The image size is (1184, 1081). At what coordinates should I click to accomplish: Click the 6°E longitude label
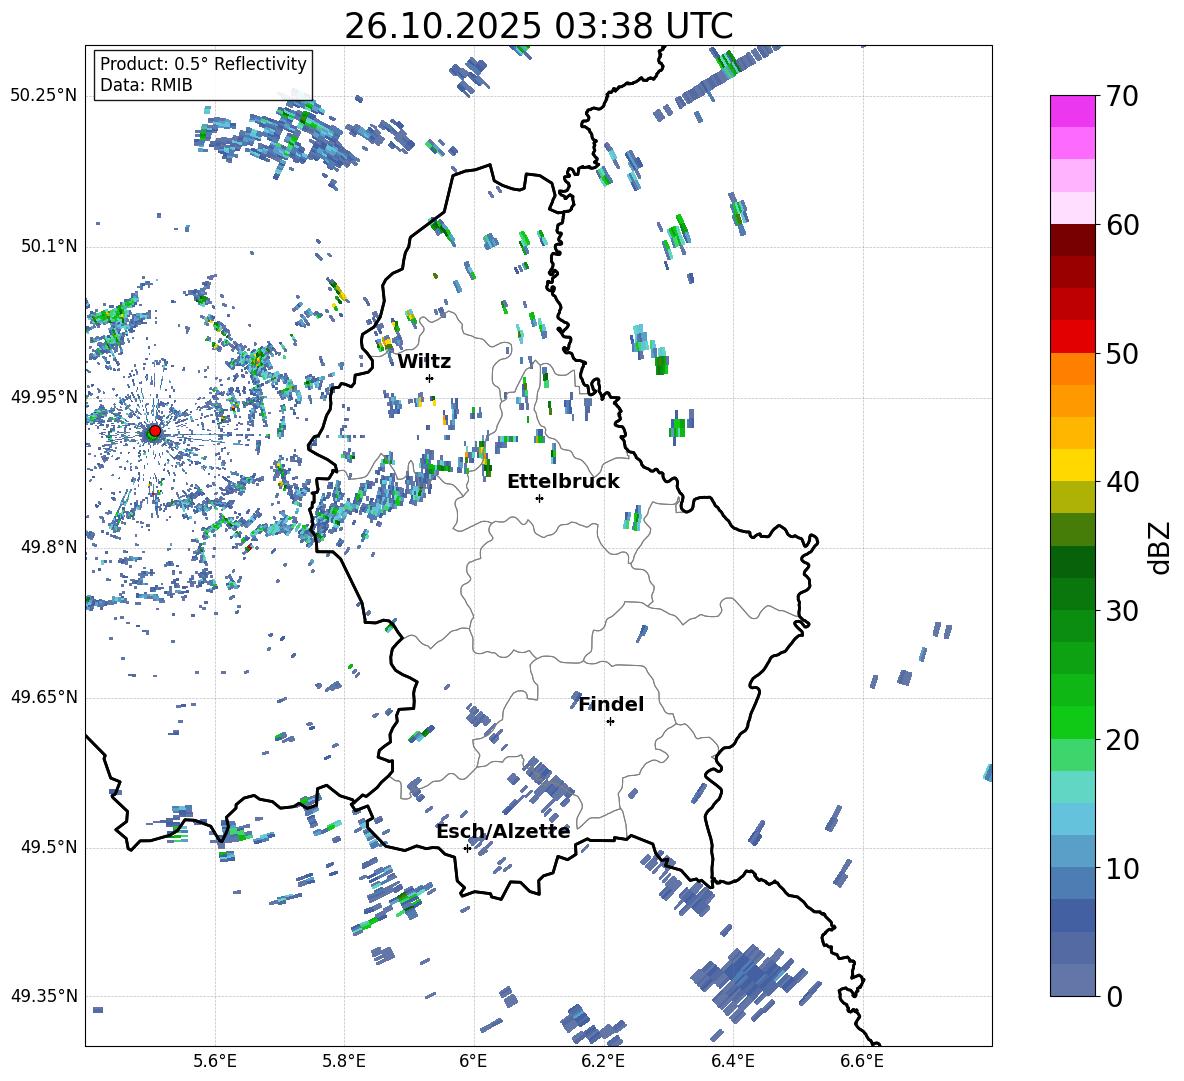473,1061
